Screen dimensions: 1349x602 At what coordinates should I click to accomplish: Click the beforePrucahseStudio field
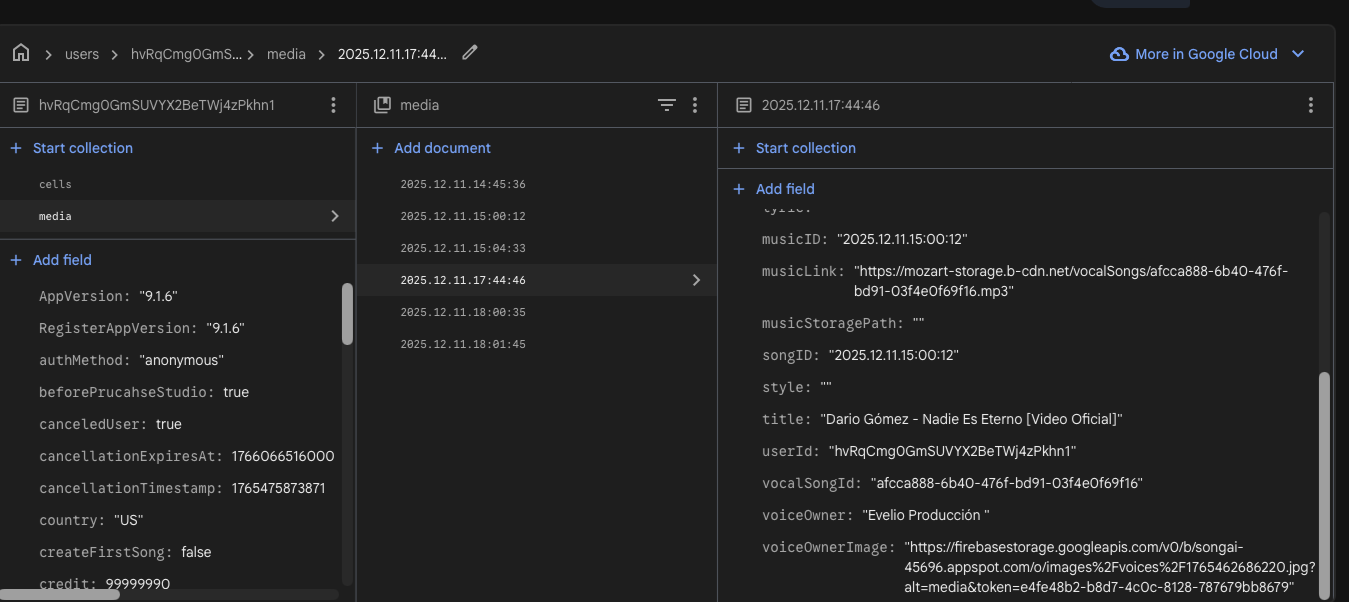pyautogui.click(x=144, y=392)
